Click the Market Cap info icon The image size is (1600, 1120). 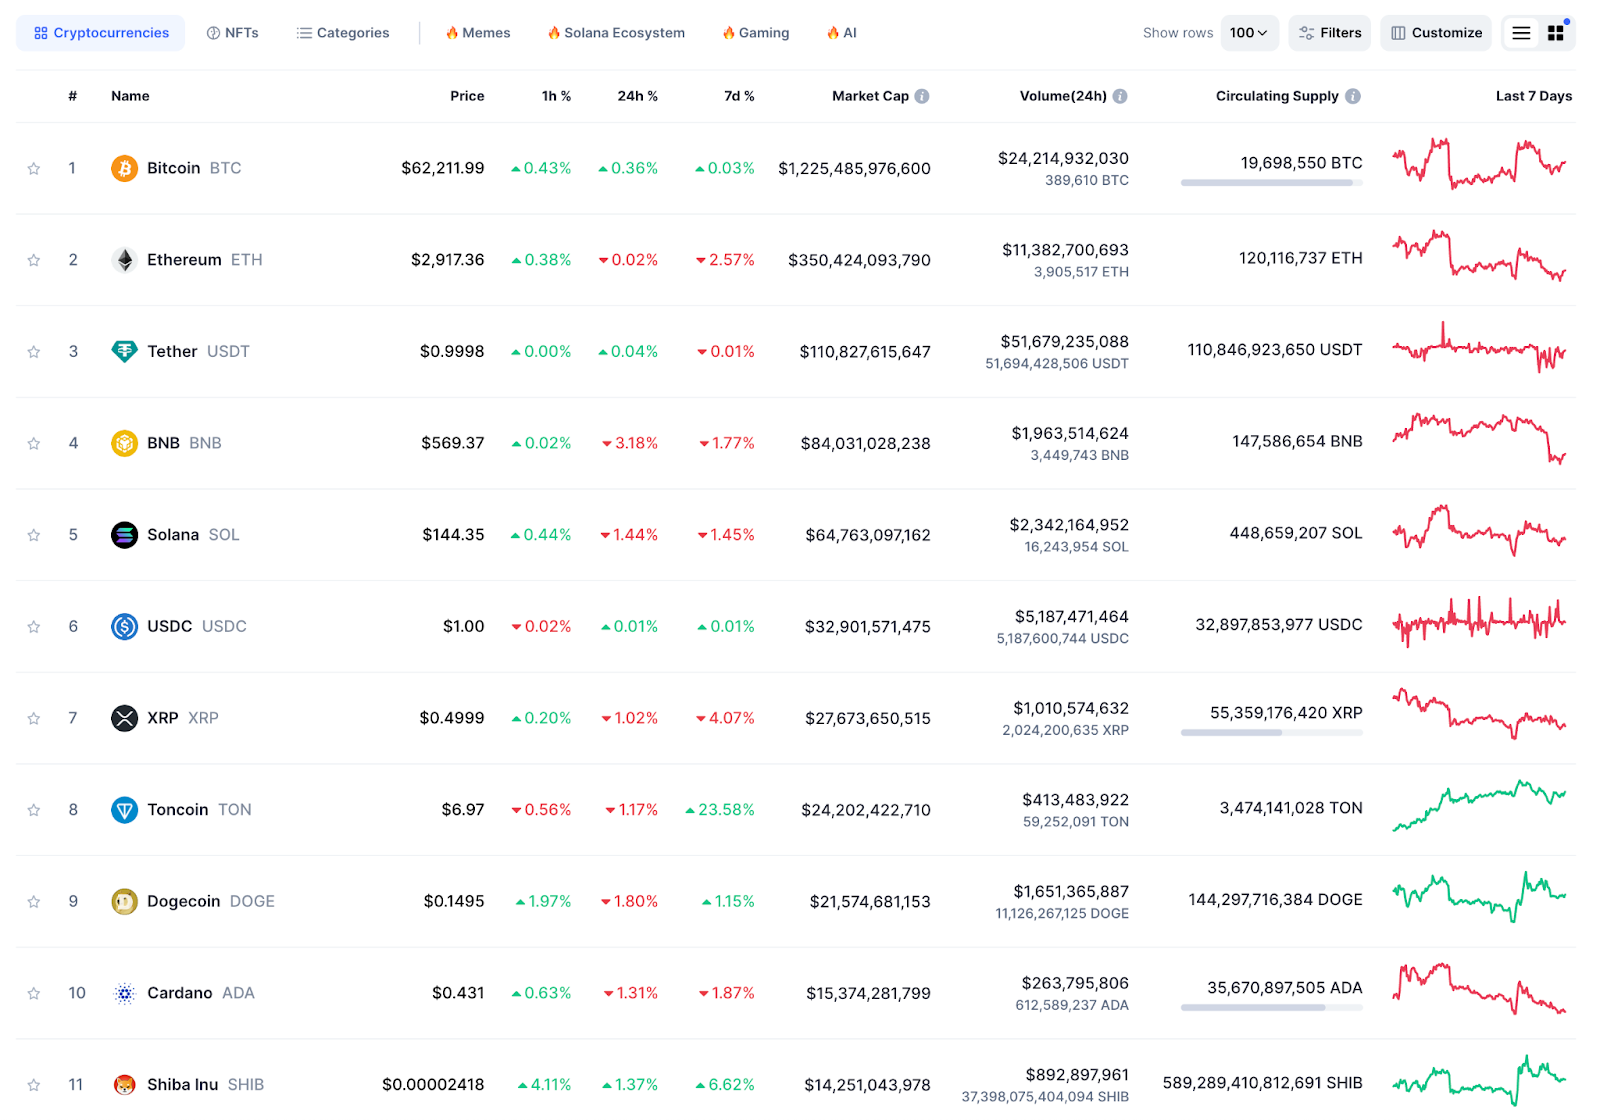922,96
